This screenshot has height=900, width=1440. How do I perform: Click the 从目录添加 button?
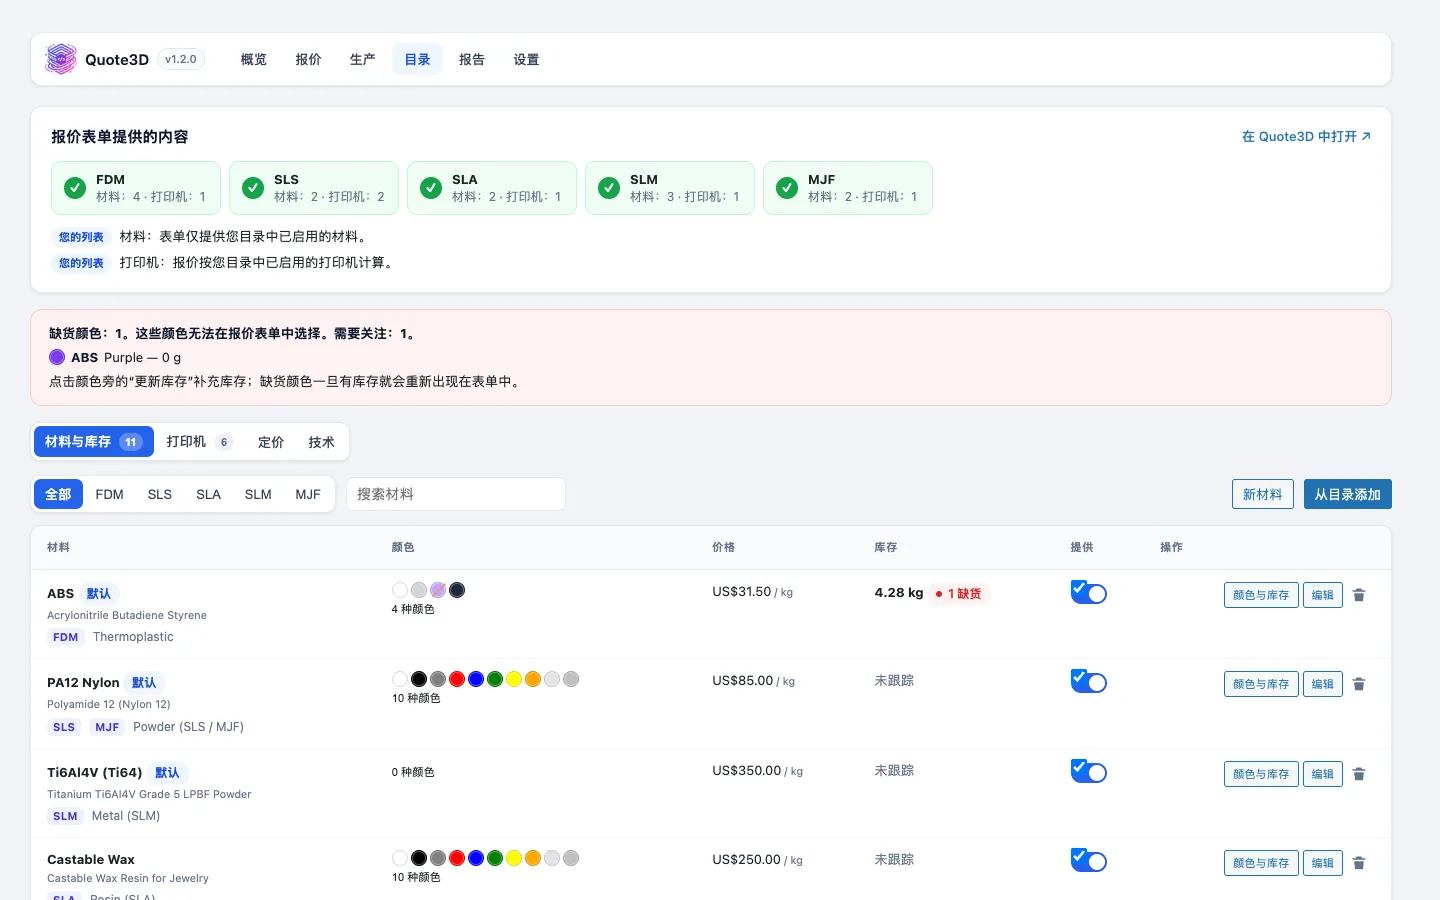(x=1348, y=494)
